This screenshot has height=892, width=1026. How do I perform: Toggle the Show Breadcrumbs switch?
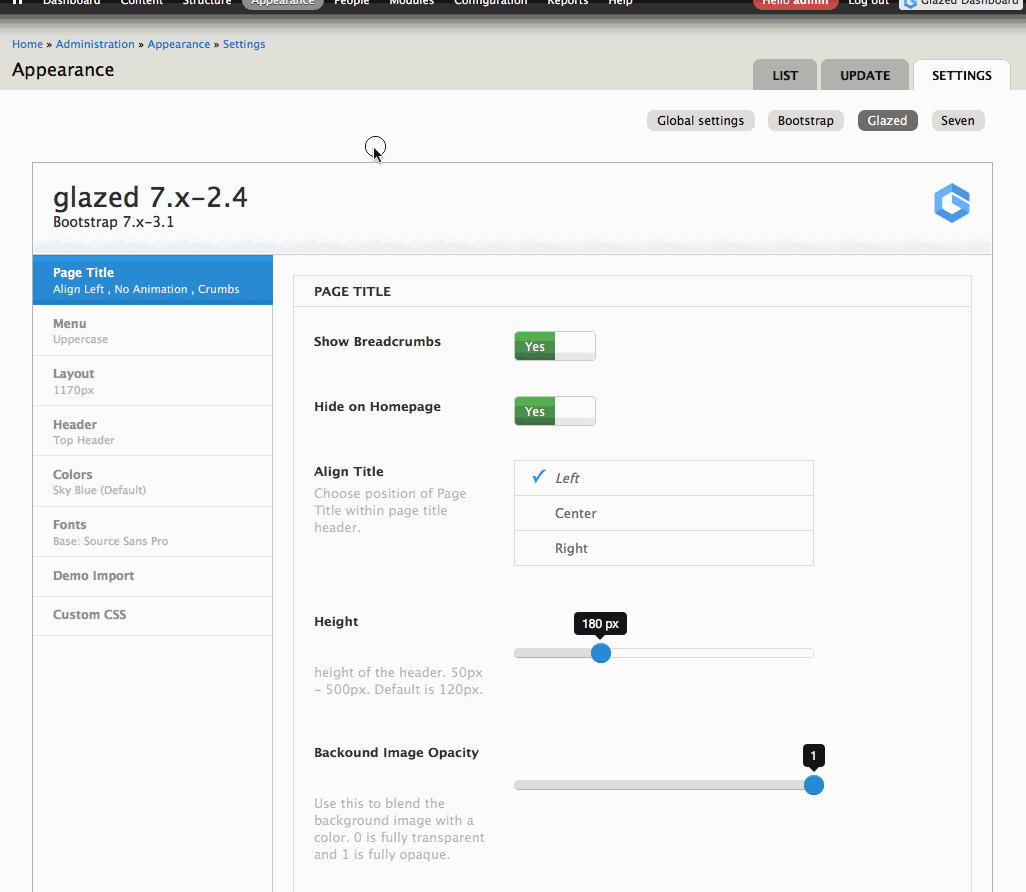pos(555,346)
